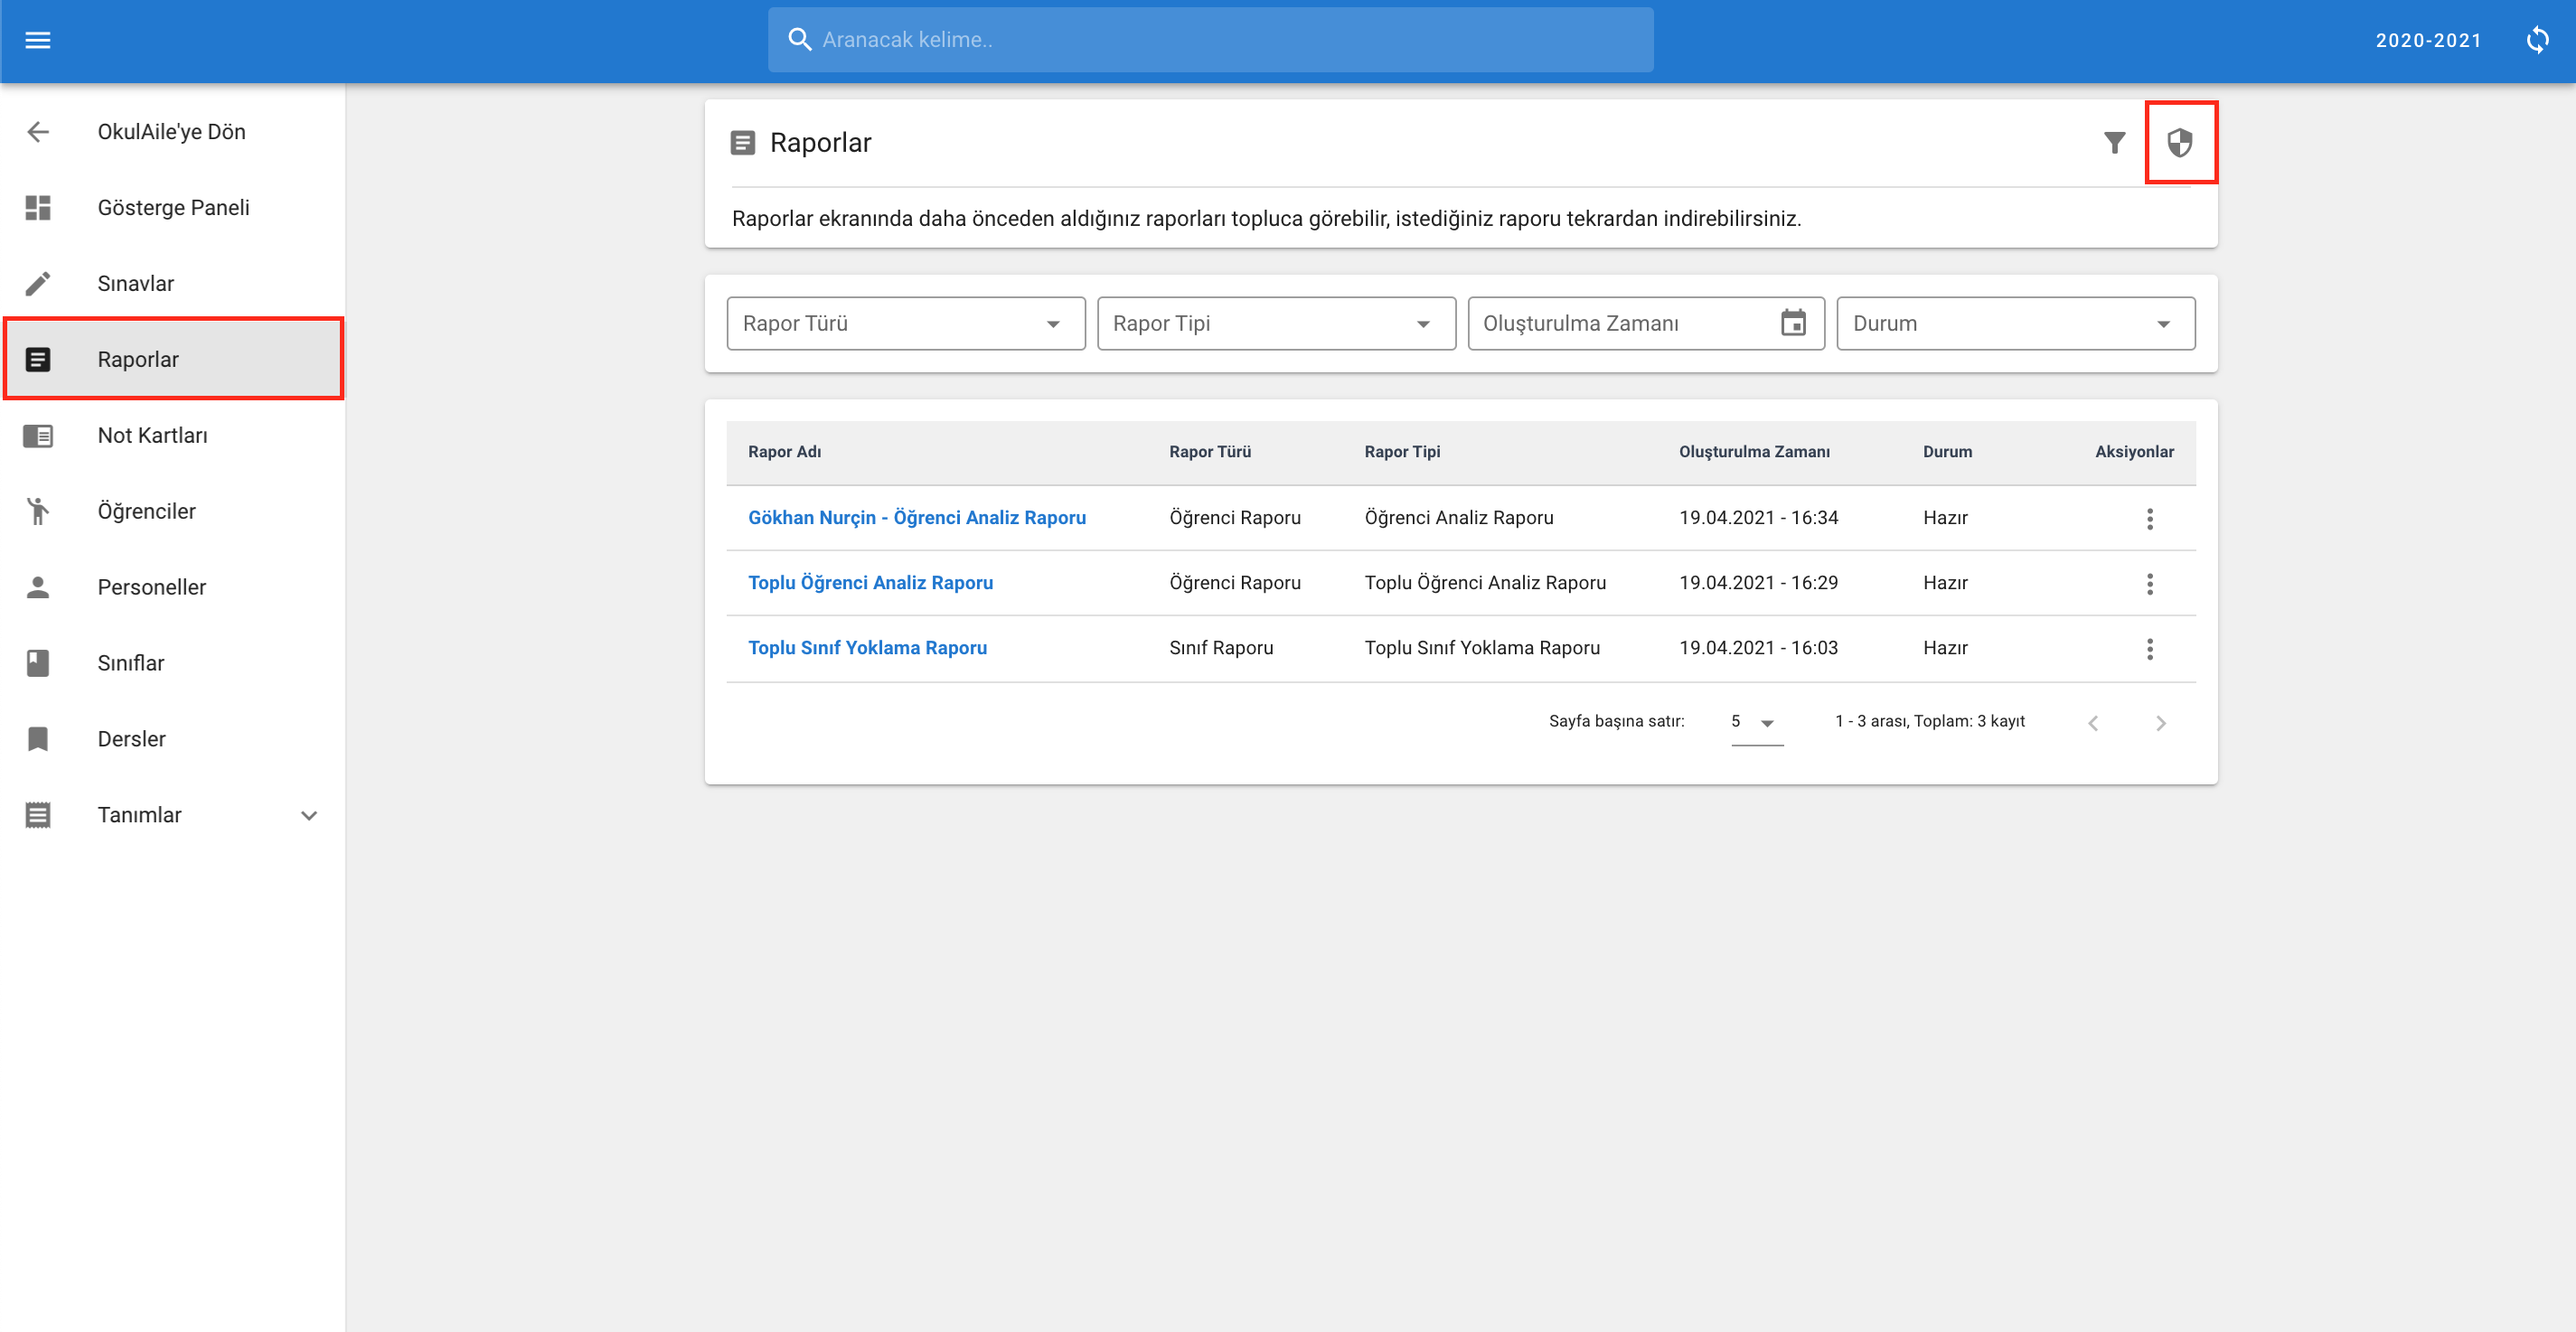Image resolution: width=2576 pixels, height=1332 pixels.
Task: Click the '1 - 3 arası, Toplam: 3 kayıt' text
Action: coord(1929,721)
